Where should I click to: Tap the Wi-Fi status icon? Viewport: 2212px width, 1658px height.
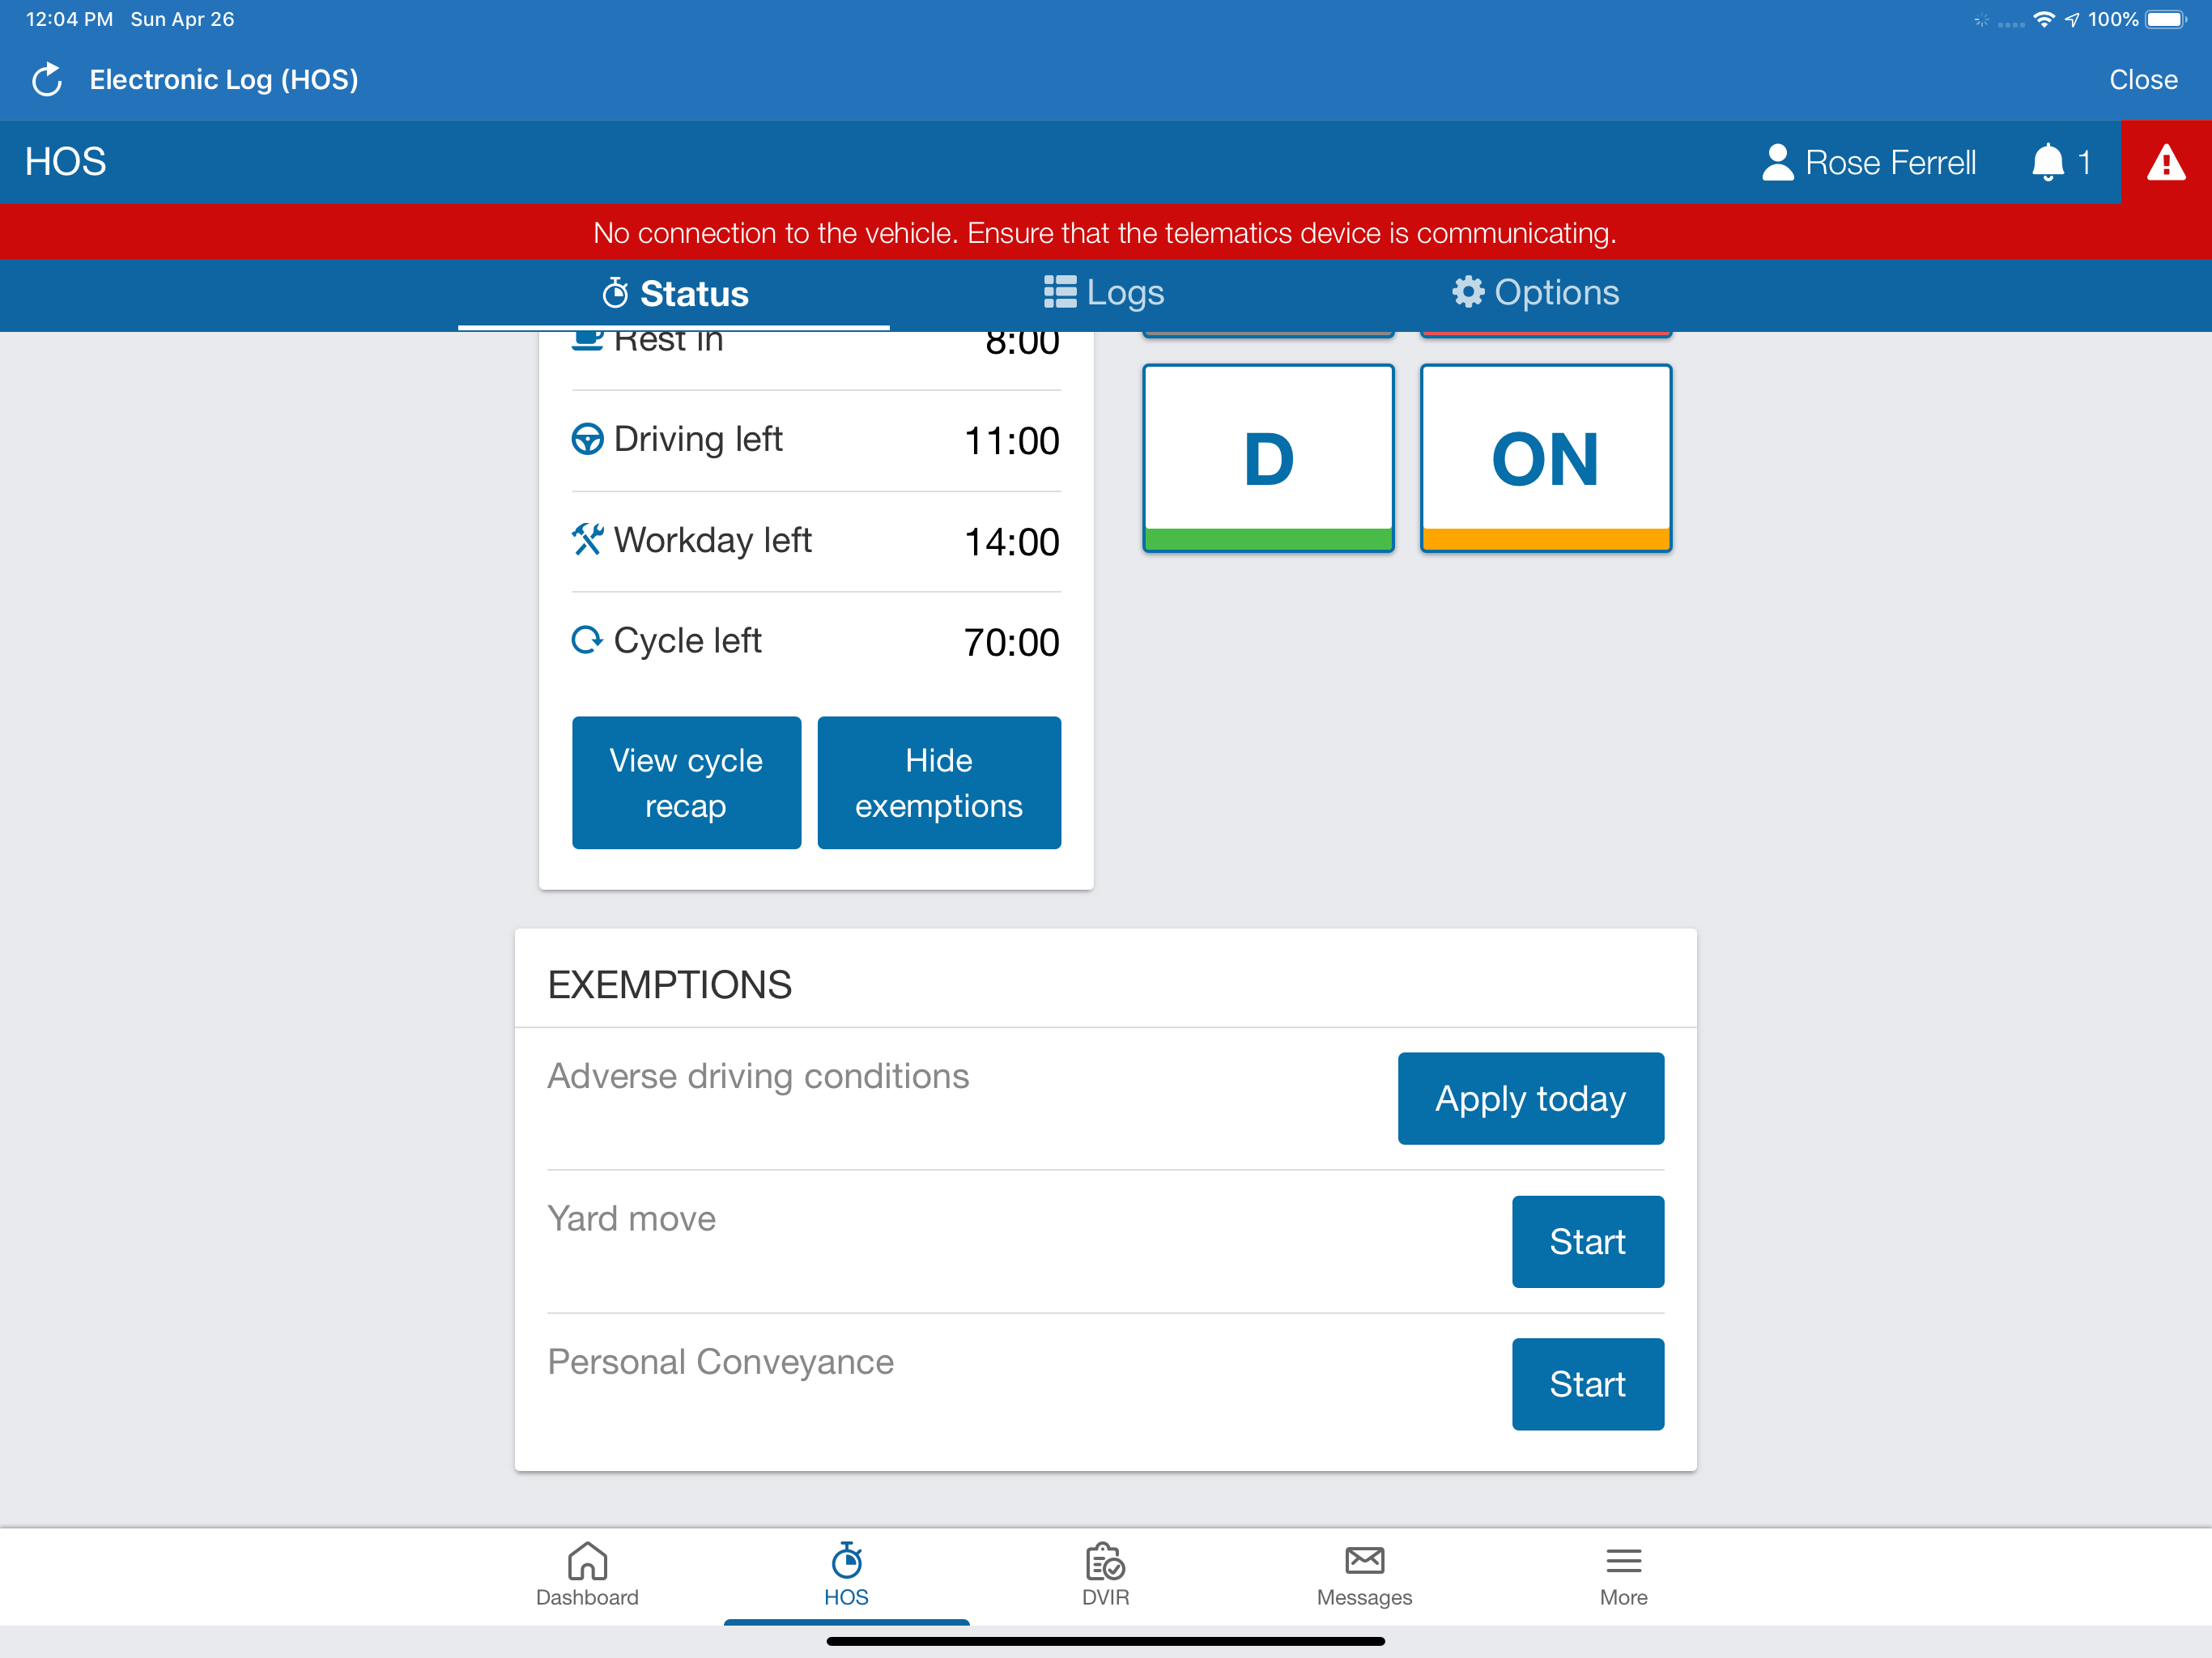(2044, 19)
